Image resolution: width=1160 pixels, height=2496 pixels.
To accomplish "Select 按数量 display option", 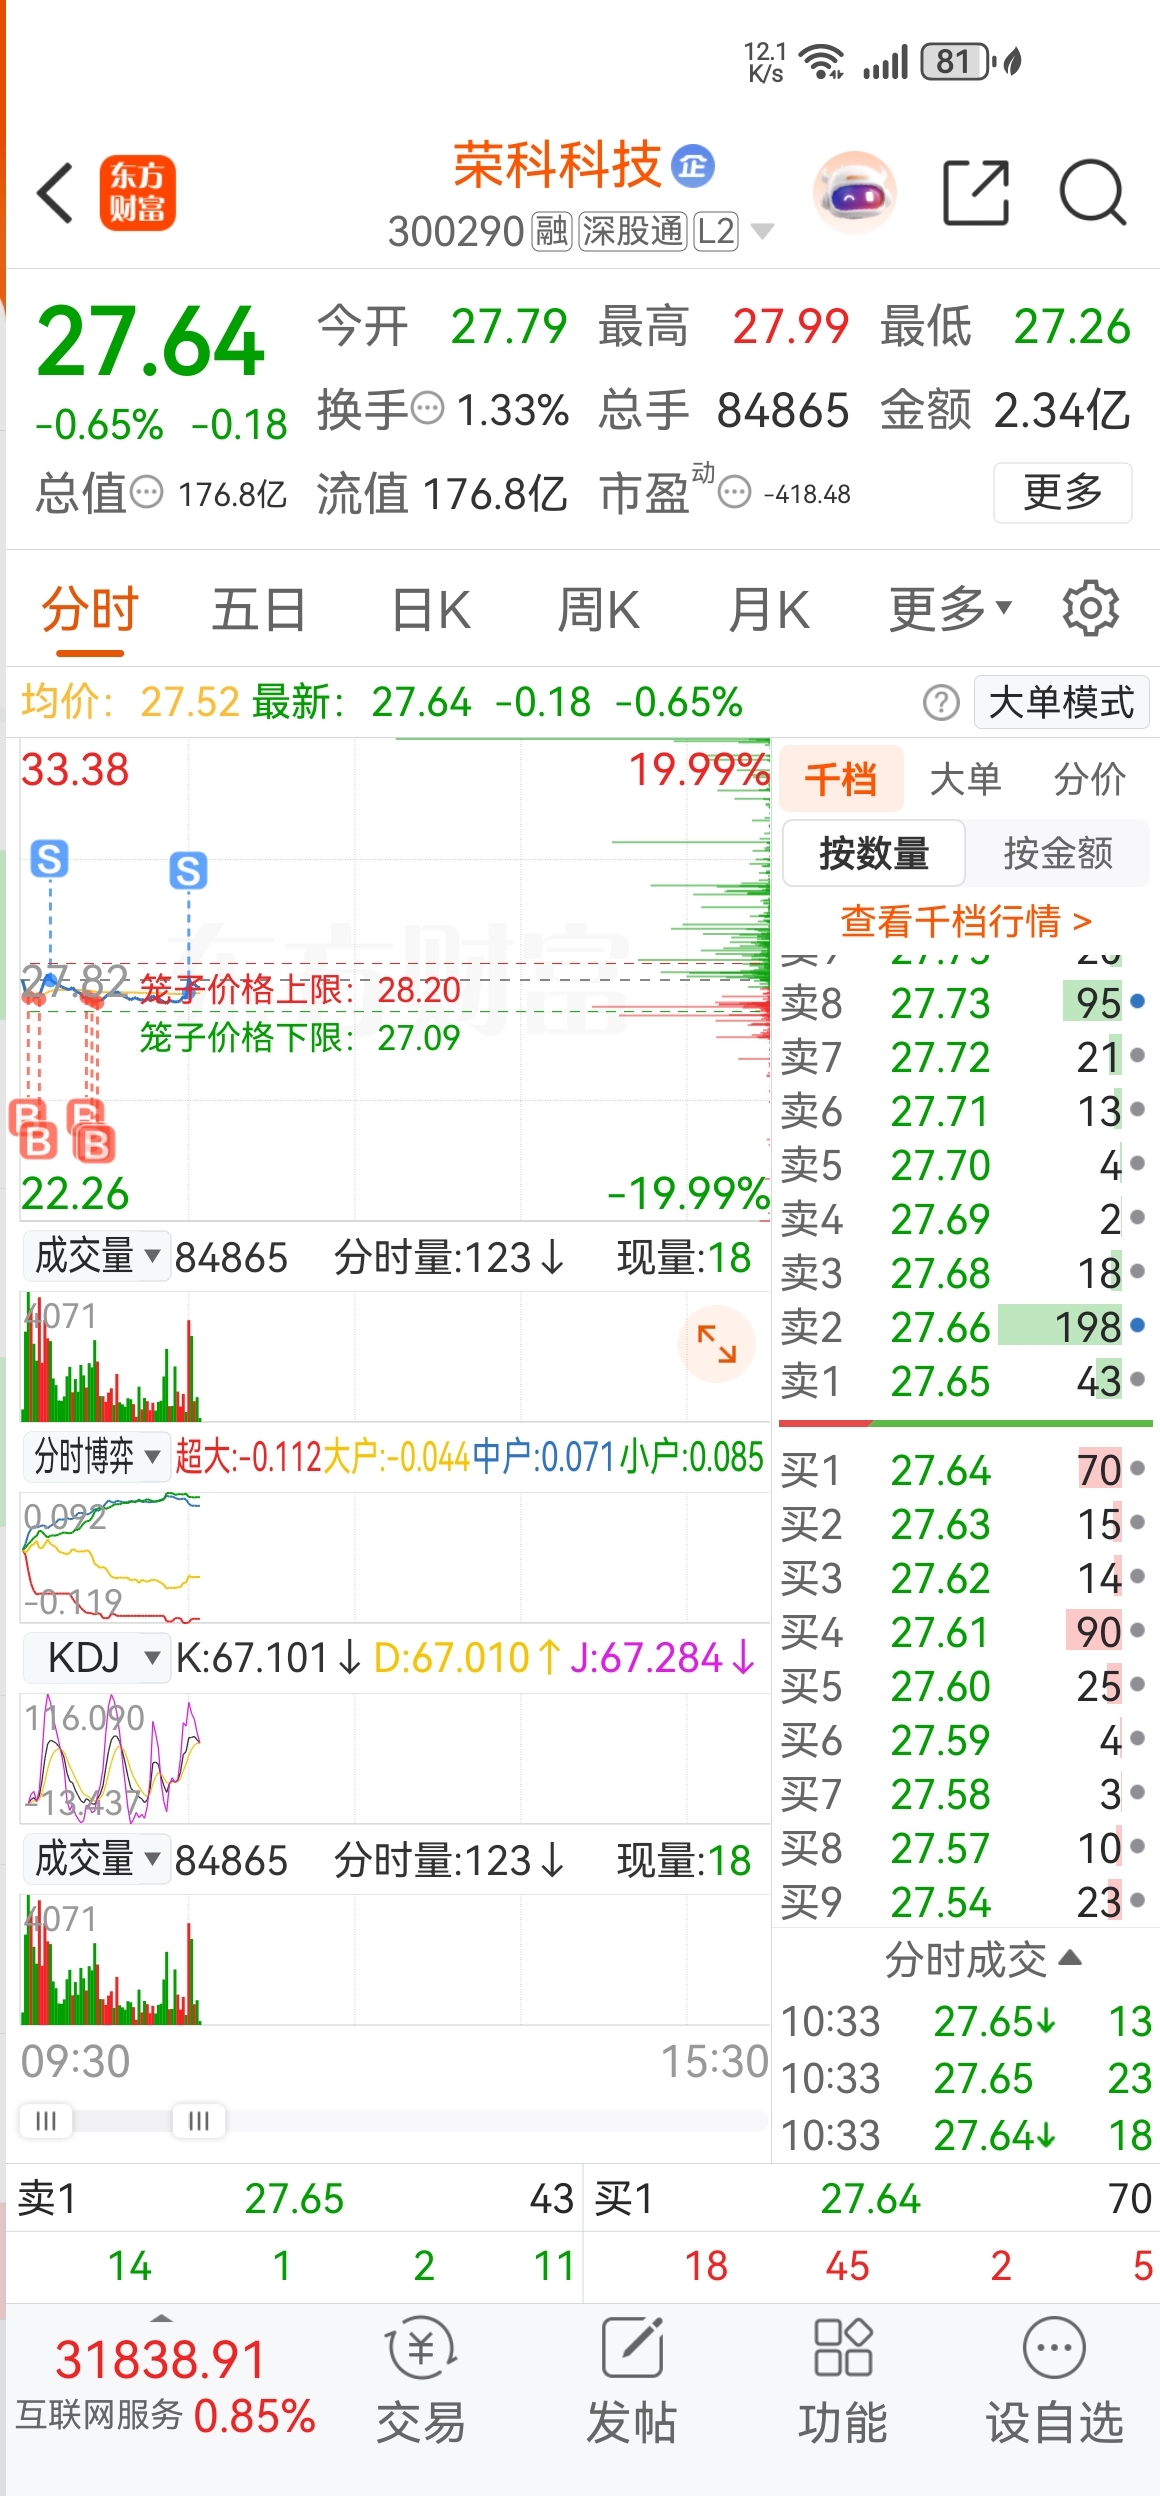I will click(874, 853).
